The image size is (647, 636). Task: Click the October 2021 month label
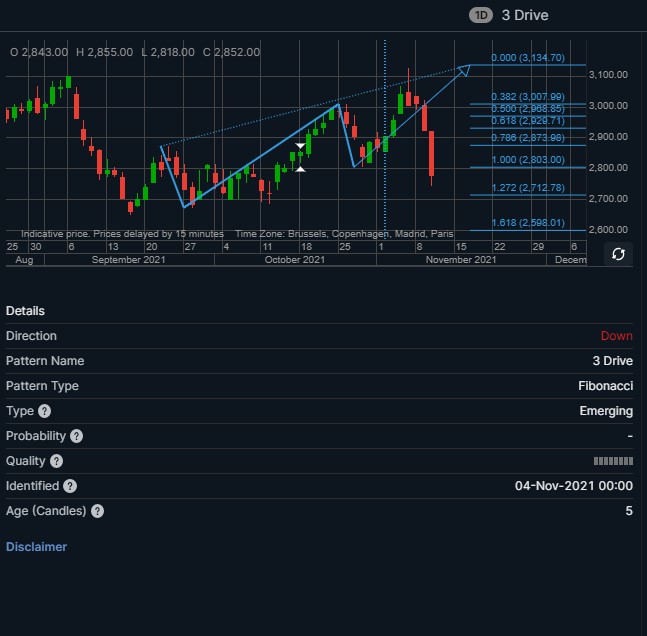pos(295,260)
